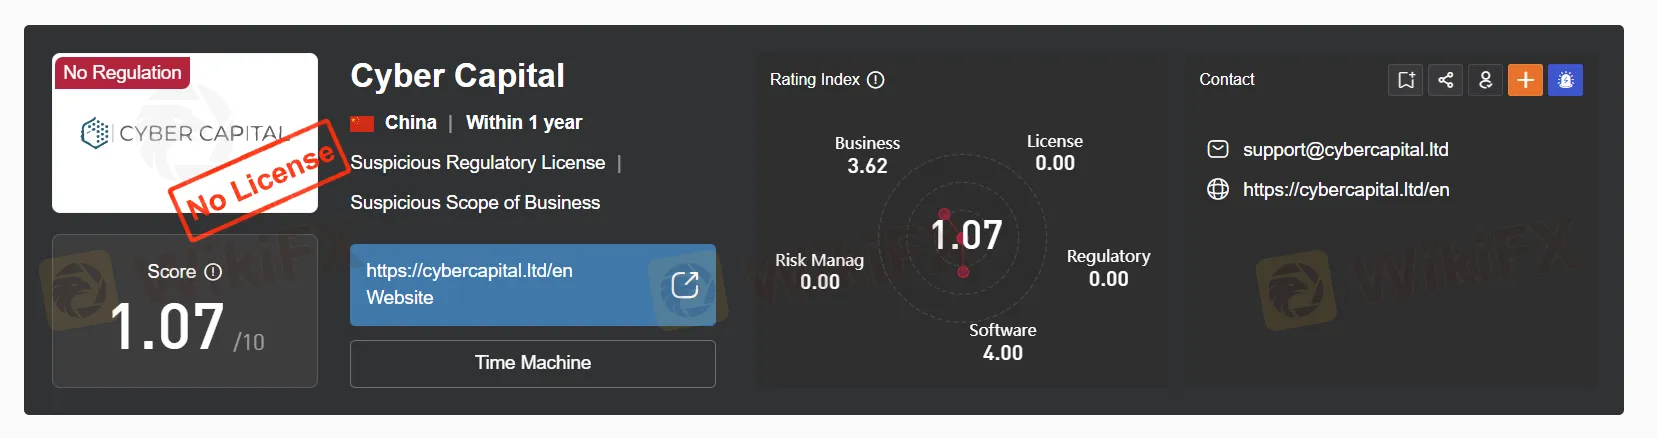This screenshot has width=1657, height=438.
Task: Click the orange plus button
Action: (x=1526, y=80)
